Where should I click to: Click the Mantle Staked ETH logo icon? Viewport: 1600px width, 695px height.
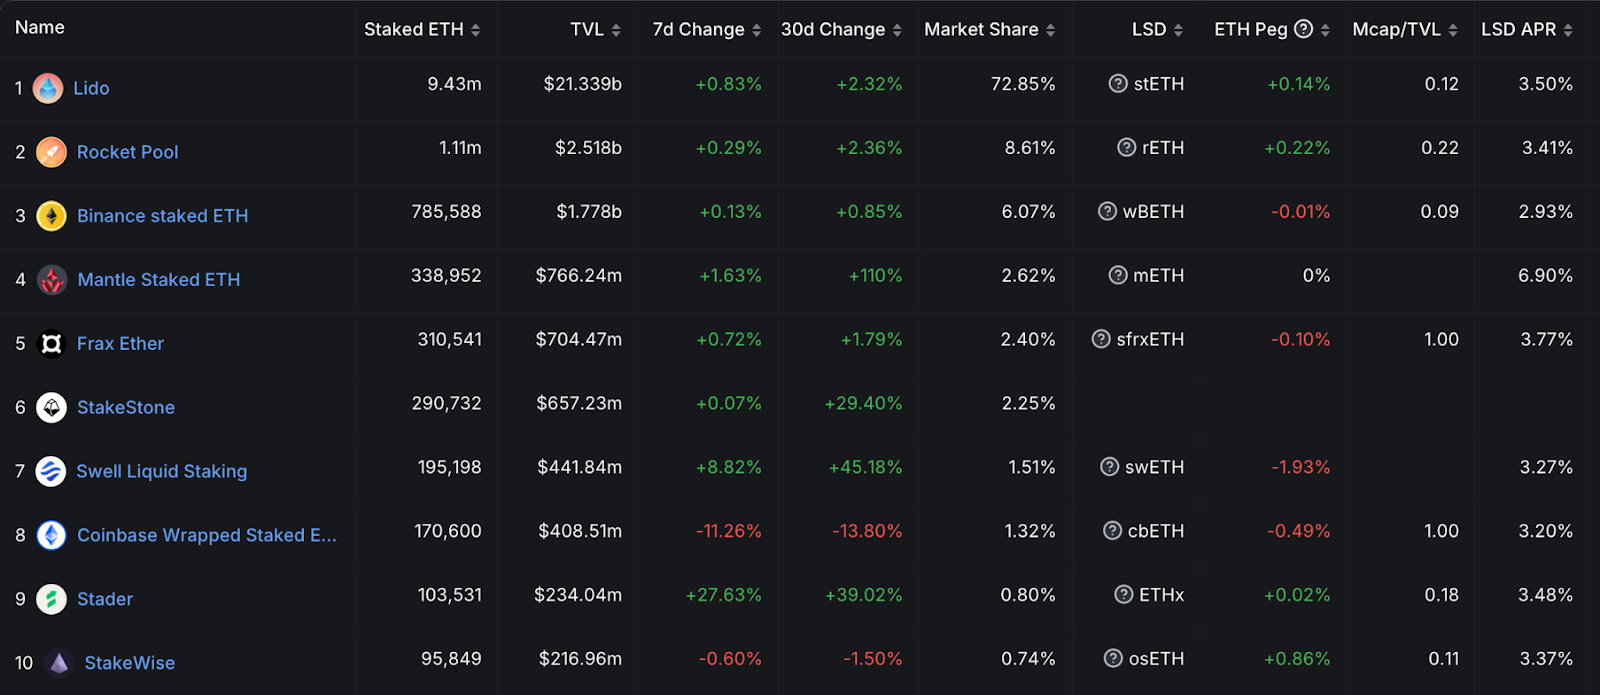52,280
